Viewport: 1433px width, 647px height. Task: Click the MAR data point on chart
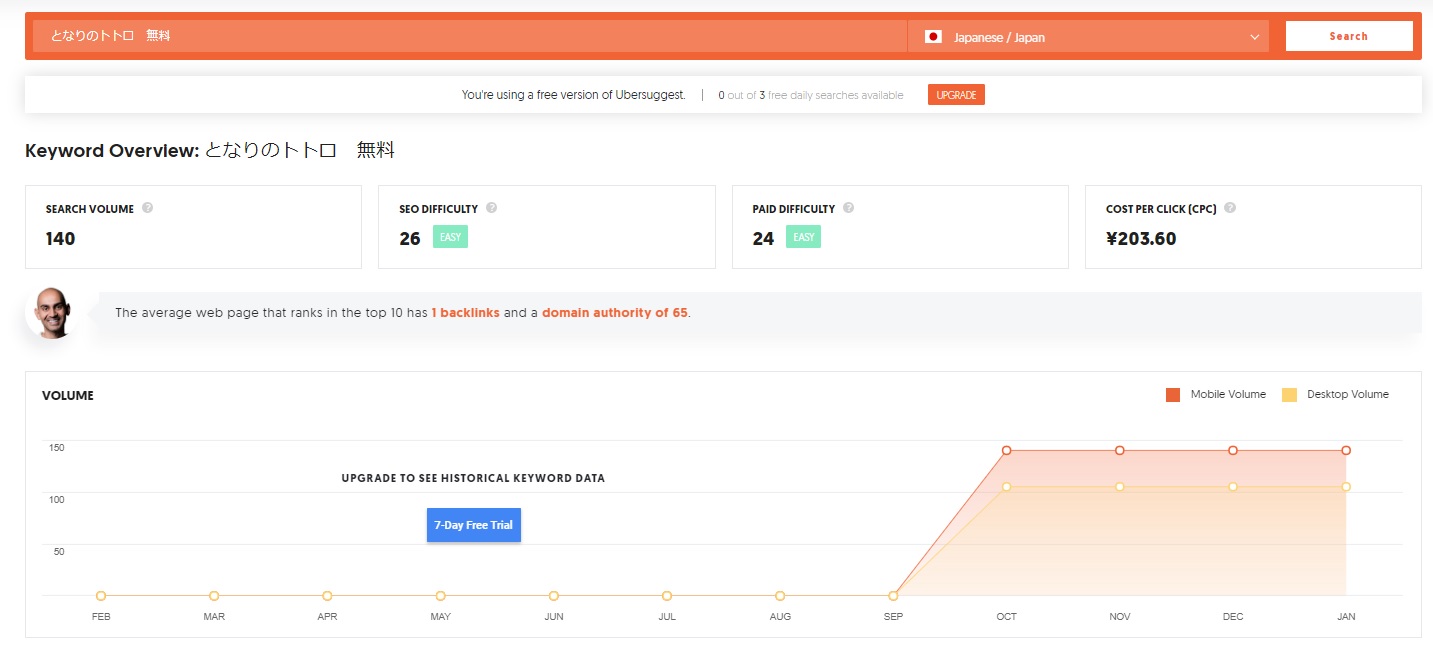tap(214, 596)
